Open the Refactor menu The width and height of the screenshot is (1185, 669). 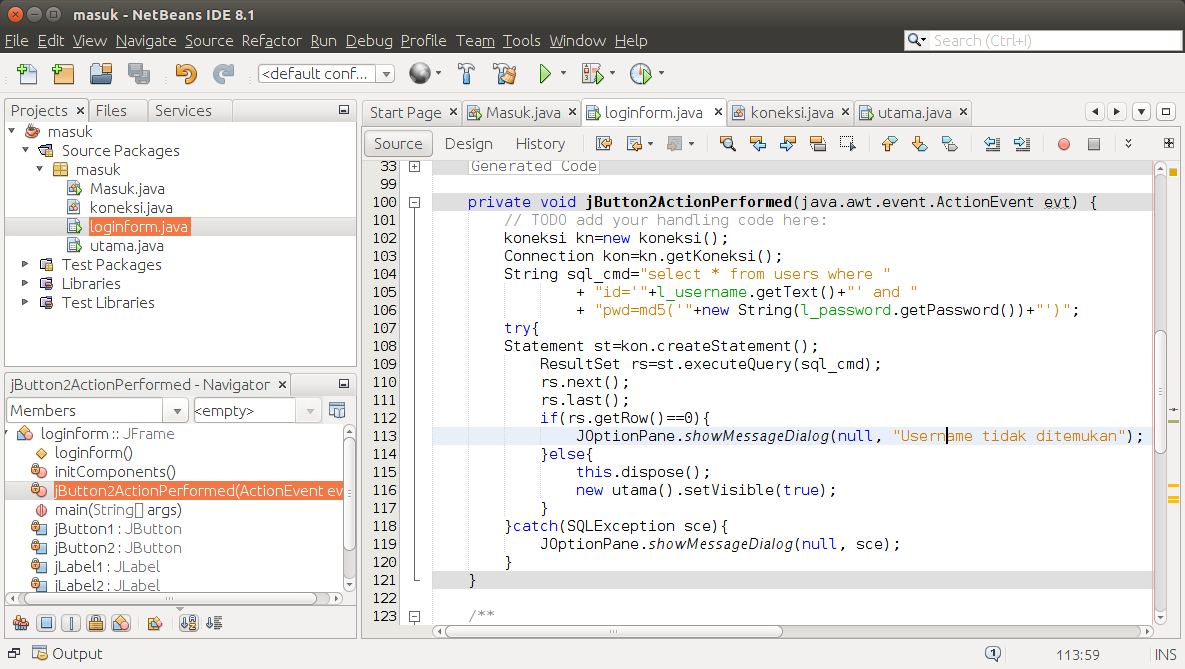[x=271, y=41]
